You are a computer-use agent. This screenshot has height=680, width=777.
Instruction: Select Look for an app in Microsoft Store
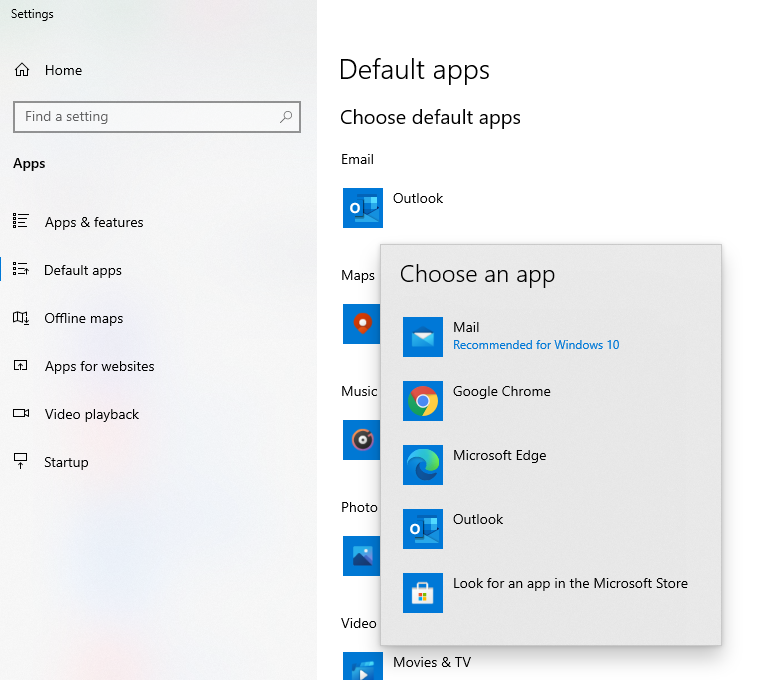tap(551, 593)
